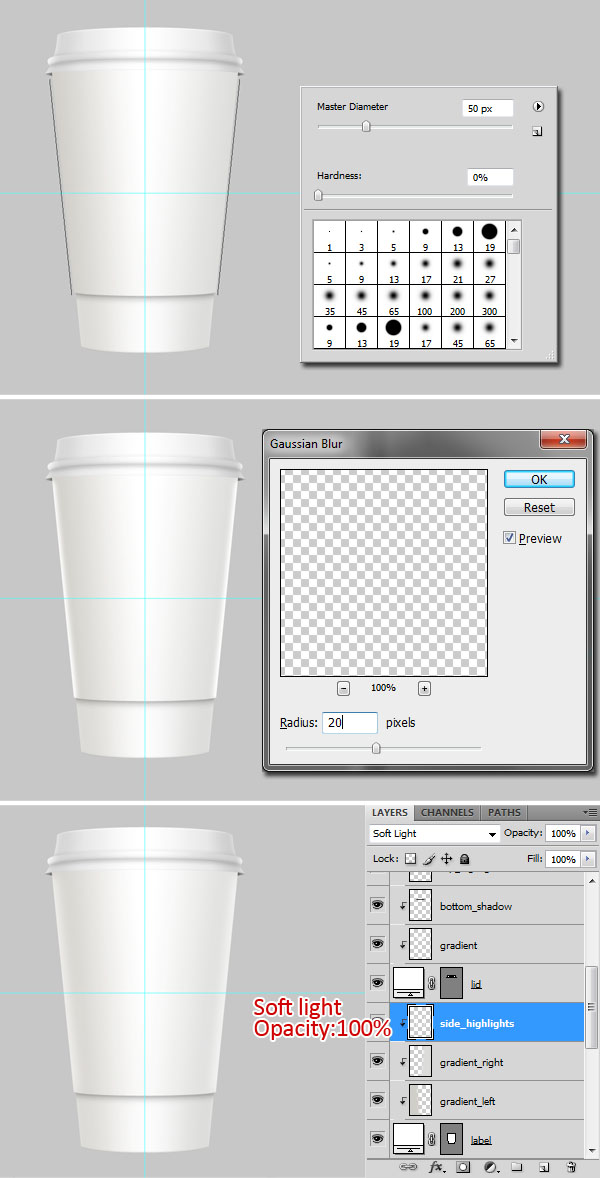Viewport: 600px width, 1178px height.
Task: Uncheck the Preview checkbox
Action: click(x=510, y=538)
